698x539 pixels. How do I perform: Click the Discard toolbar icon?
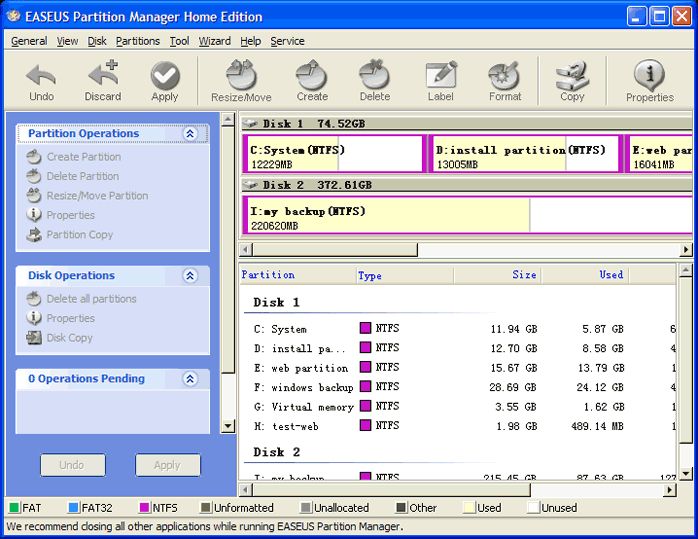[x=103, y=73]
